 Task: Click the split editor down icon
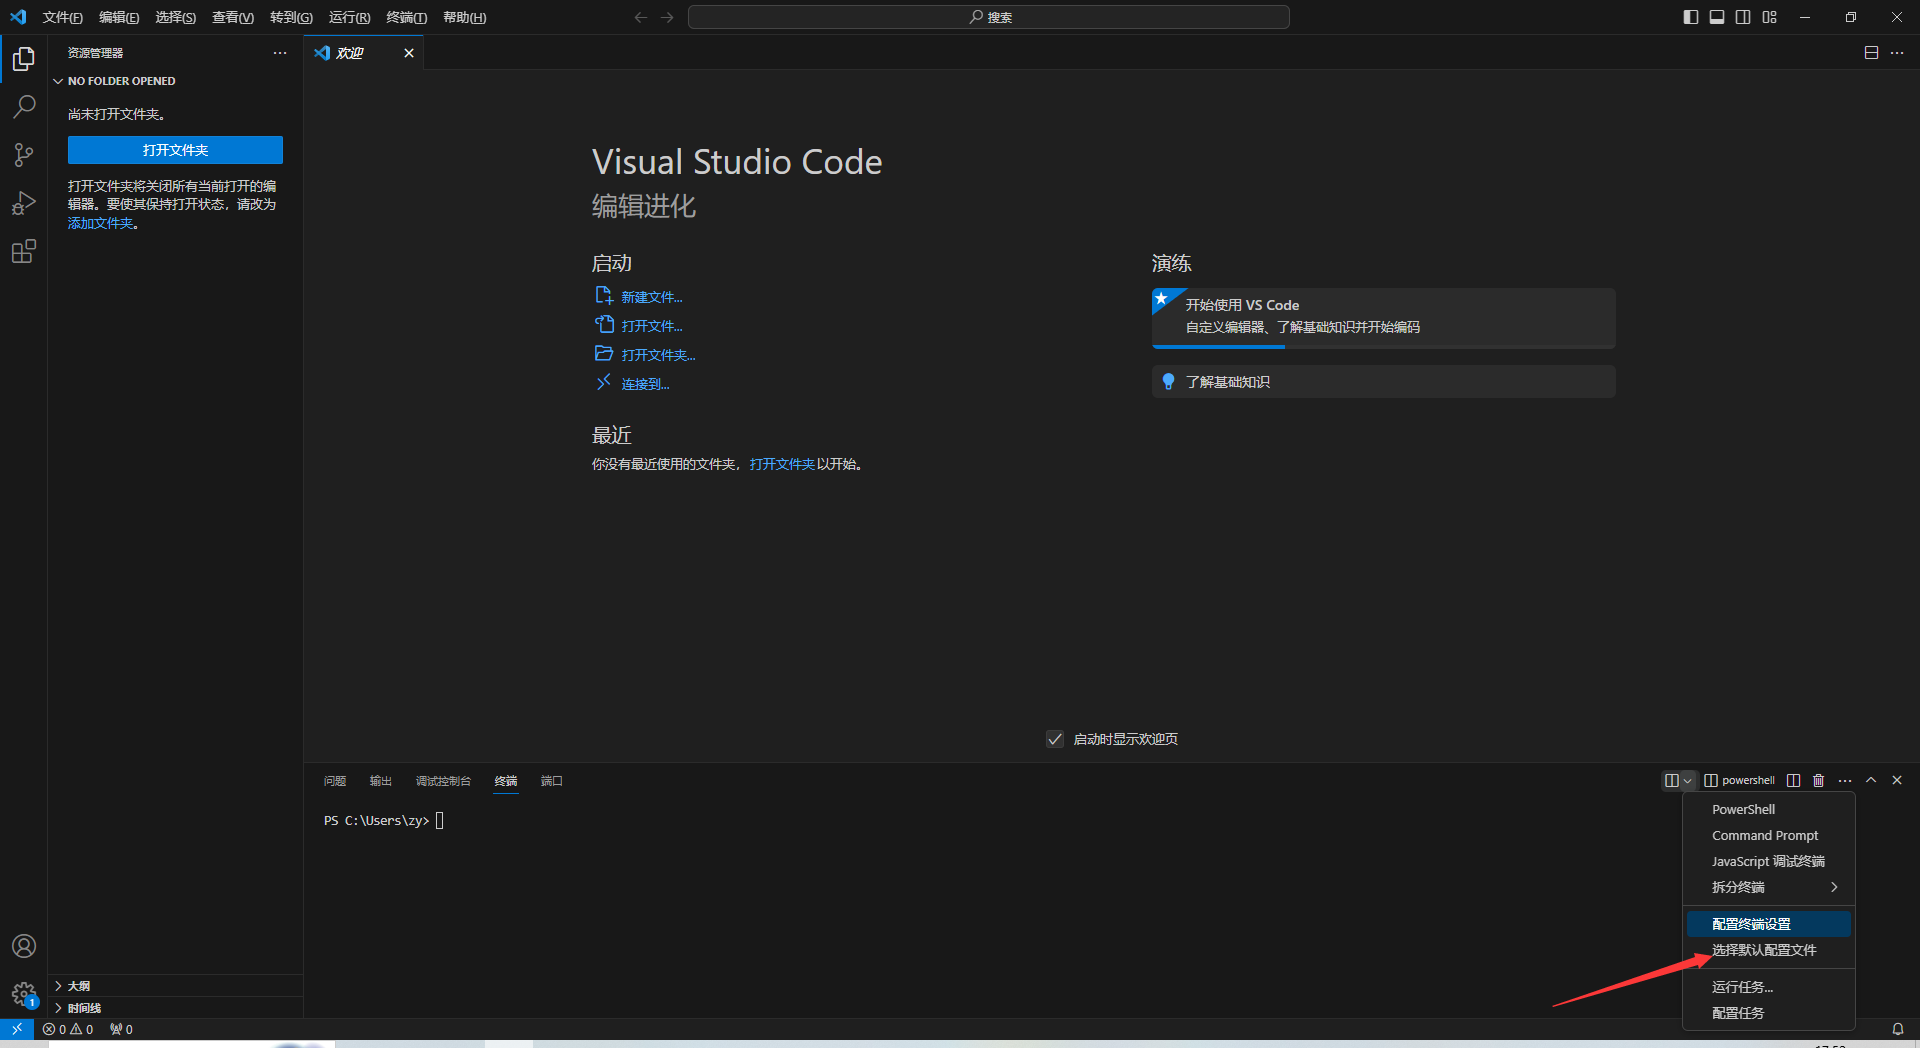point(1871,53)
